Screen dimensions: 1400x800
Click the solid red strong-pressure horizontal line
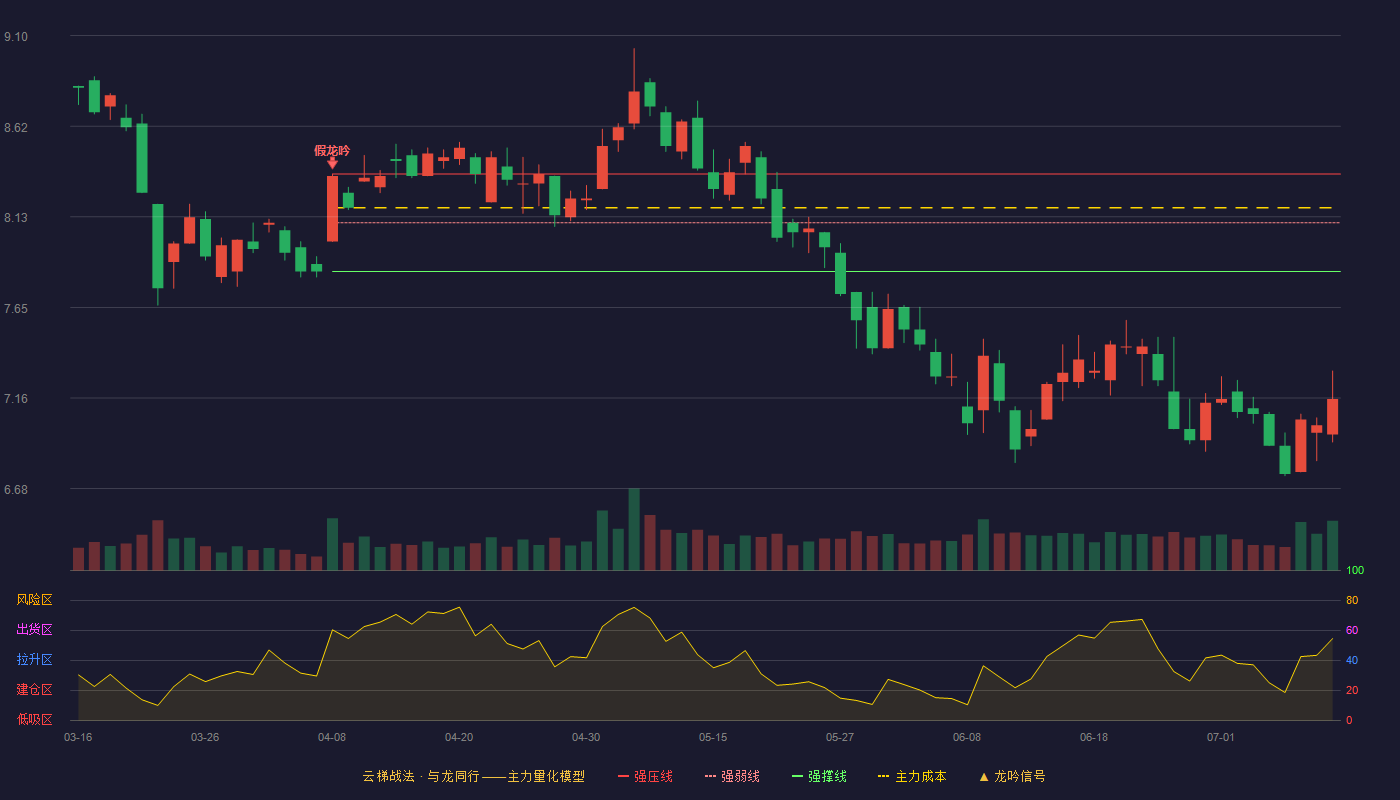[836, 174]
